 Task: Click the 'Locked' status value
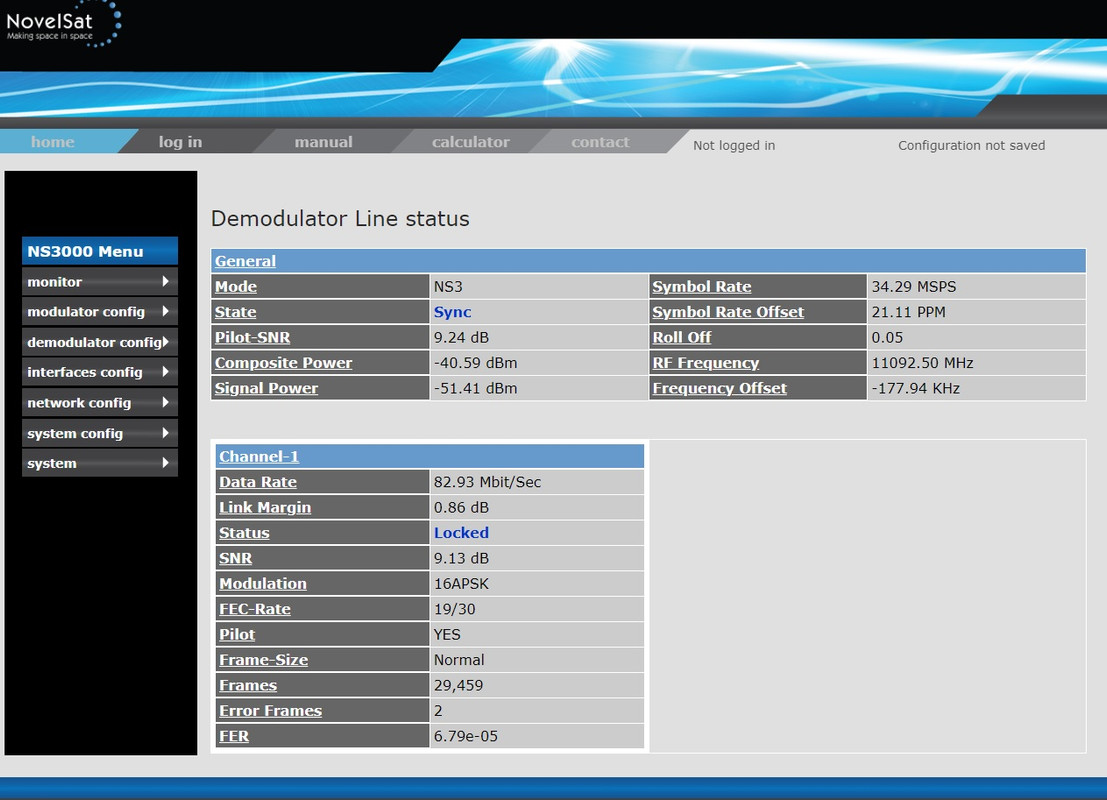[461, 533]
